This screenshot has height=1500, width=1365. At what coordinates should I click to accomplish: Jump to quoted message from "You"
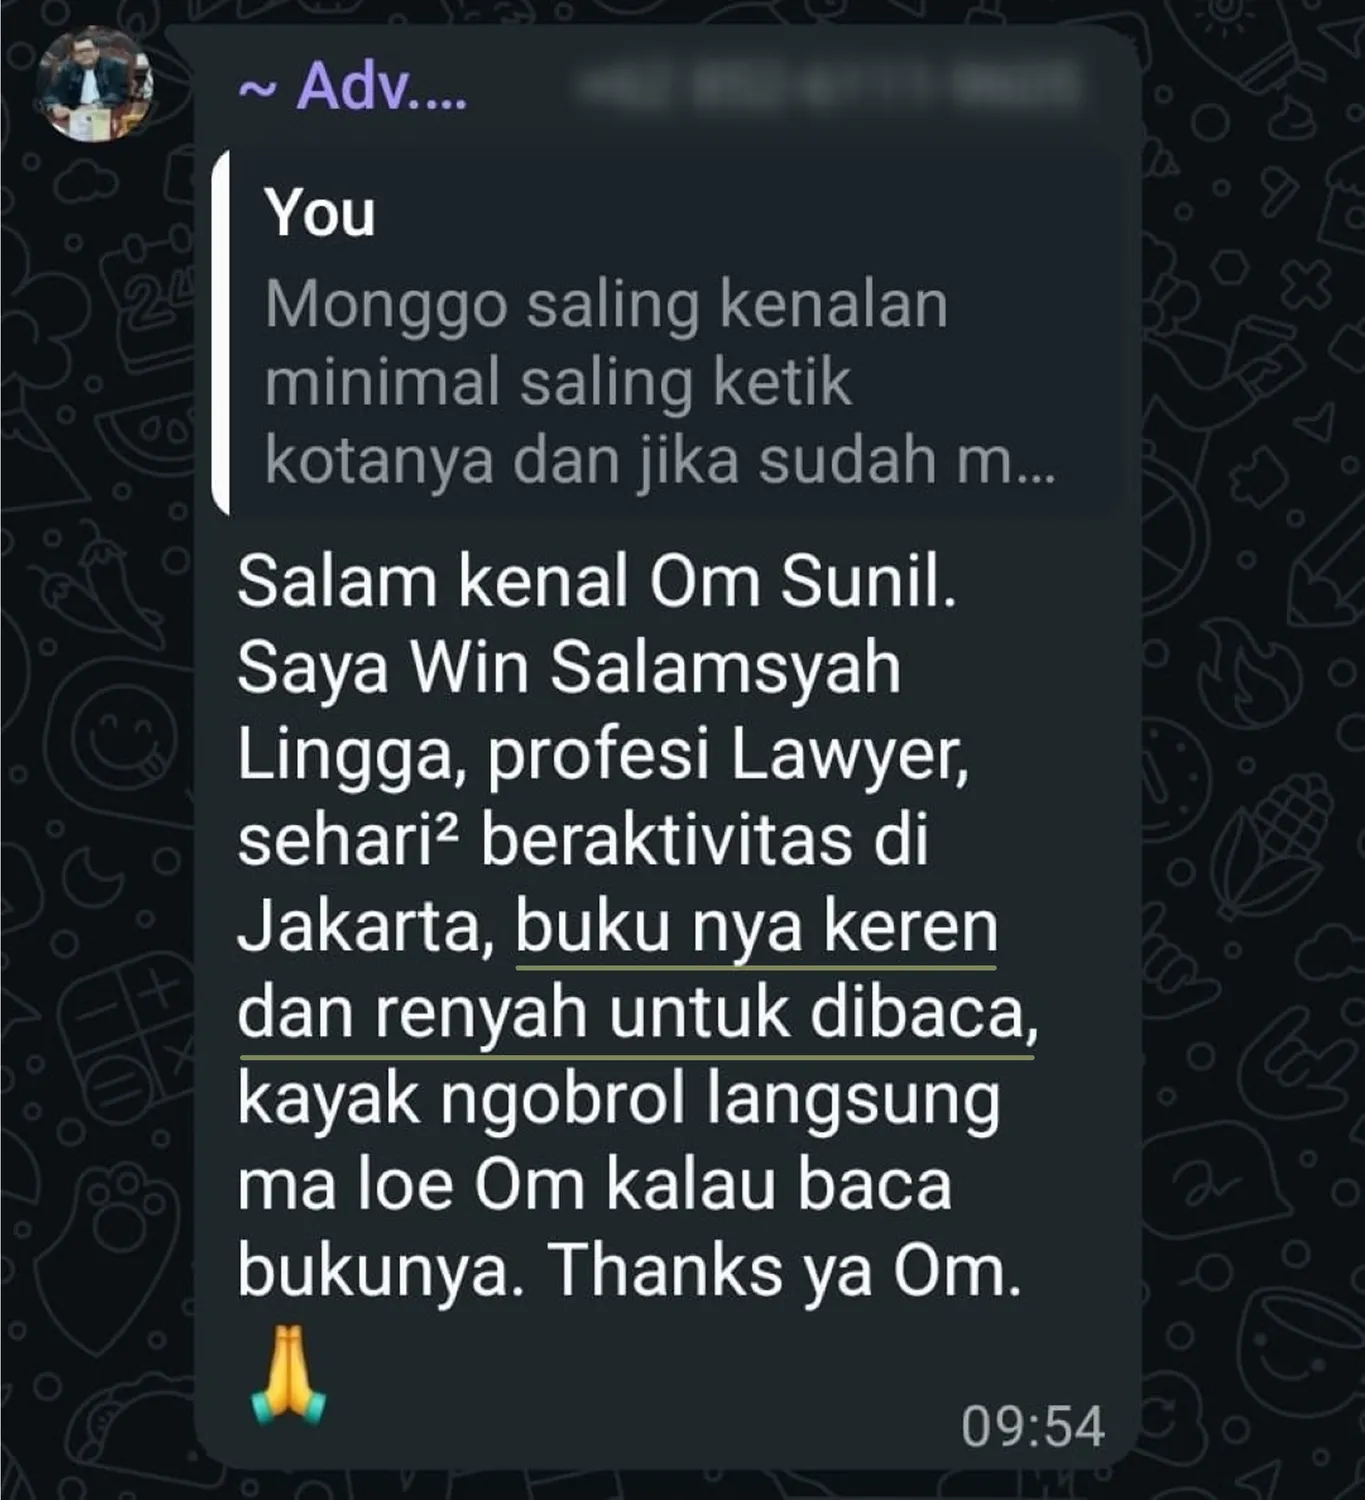(x=666, y=333)
